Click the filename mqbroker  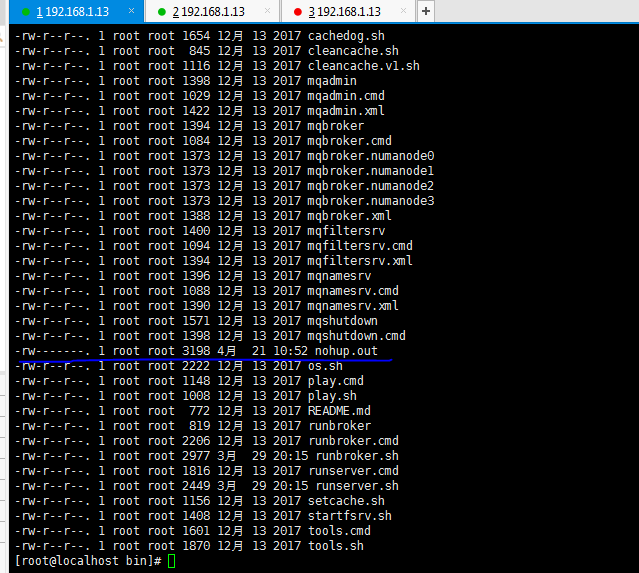point(335,126)
